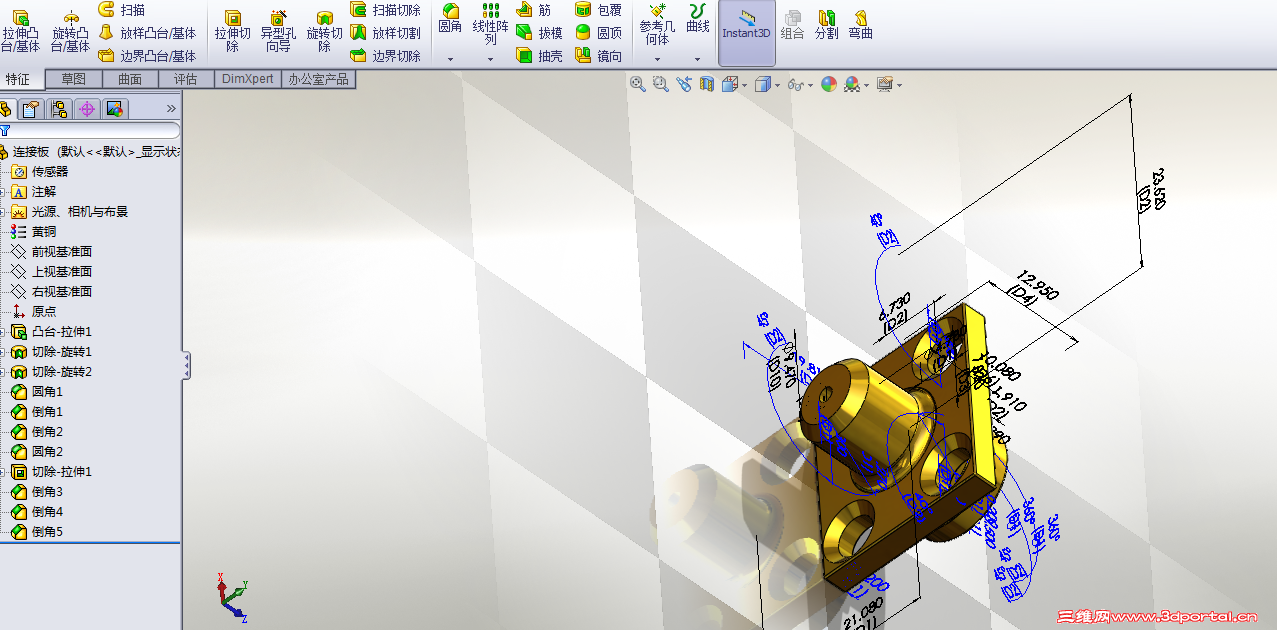Select the 圆顶 dome tool
Viewport: 1277px width, 630px height.
598,32
